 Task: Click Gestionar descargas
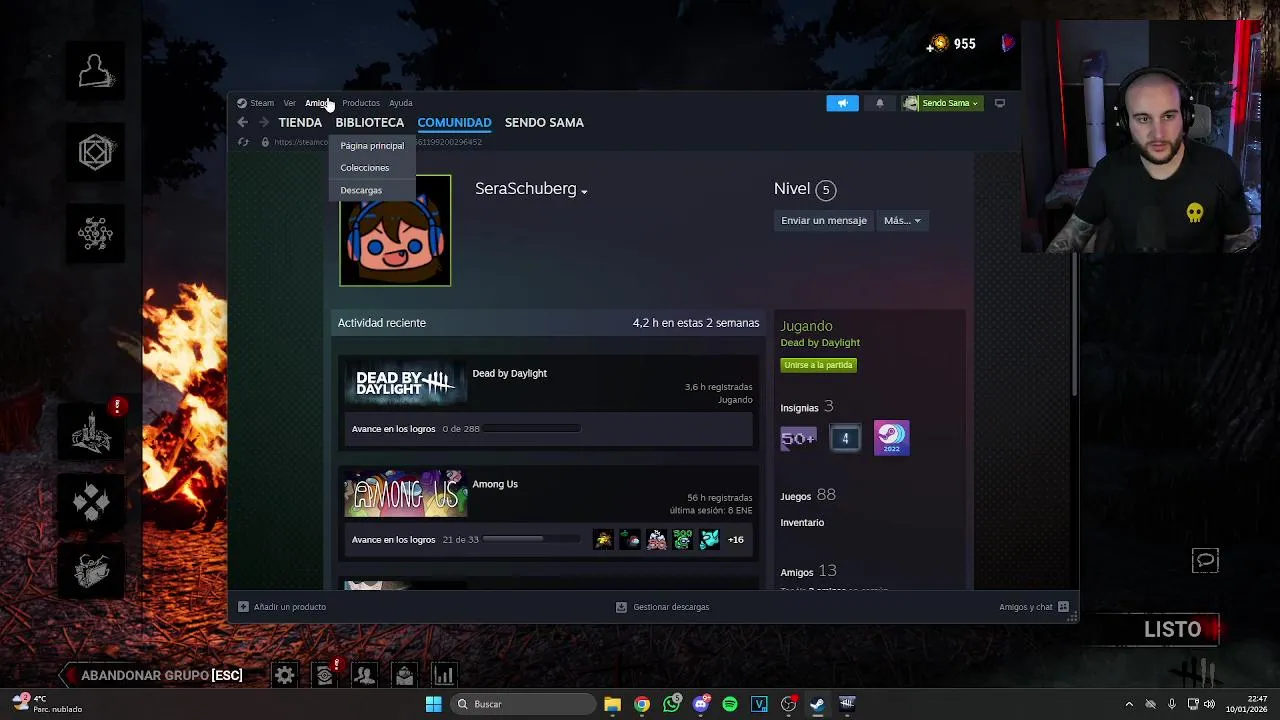click(663, 607)
